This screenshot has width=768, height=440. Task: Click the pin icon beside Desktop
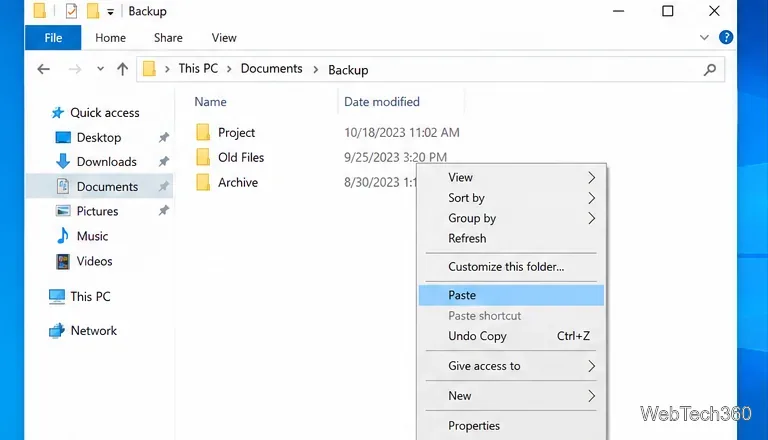pyautogui.click(x=164, y=138)
